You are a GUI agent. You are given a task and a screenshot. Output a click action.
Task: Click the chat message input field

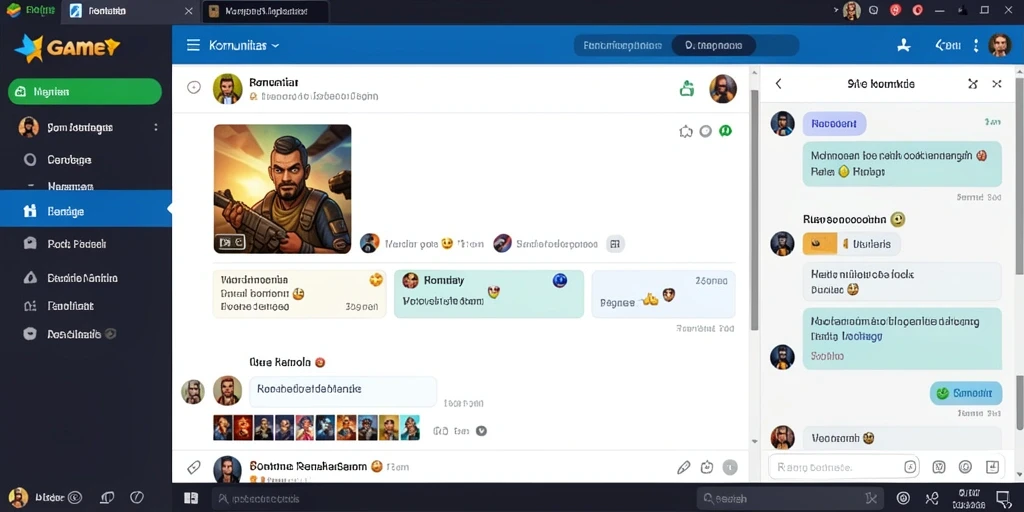844,467
